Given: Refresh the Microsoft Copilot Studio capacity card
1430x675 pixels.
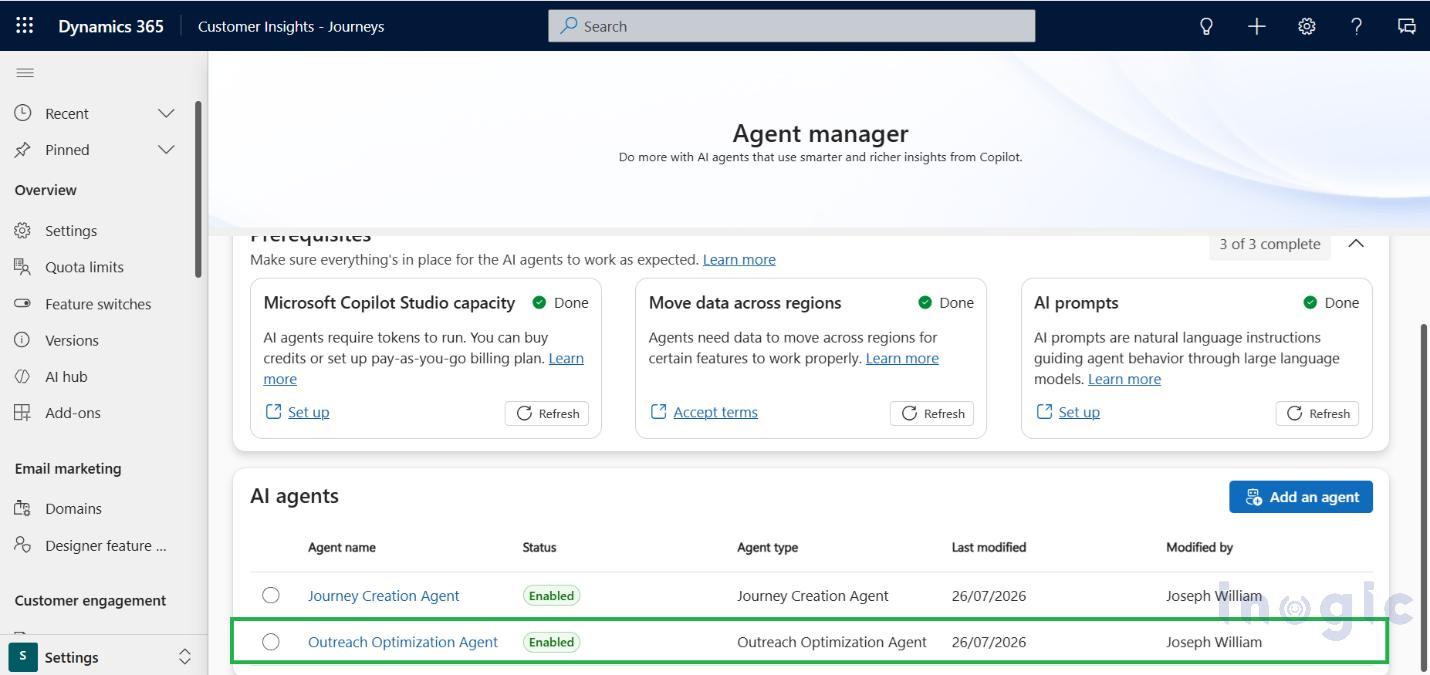Looking at the screenshot, I should [547, 413].
